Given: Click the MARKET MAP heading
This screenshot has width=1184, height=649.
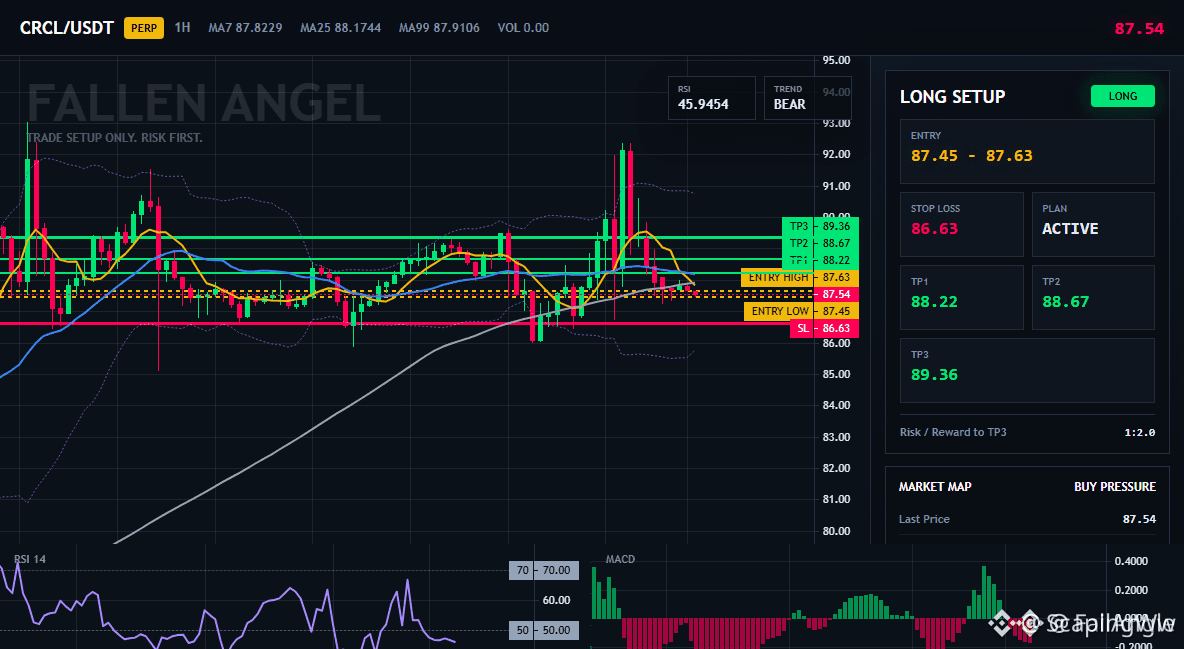Looking at the screenshot, I should coord(935,487).
